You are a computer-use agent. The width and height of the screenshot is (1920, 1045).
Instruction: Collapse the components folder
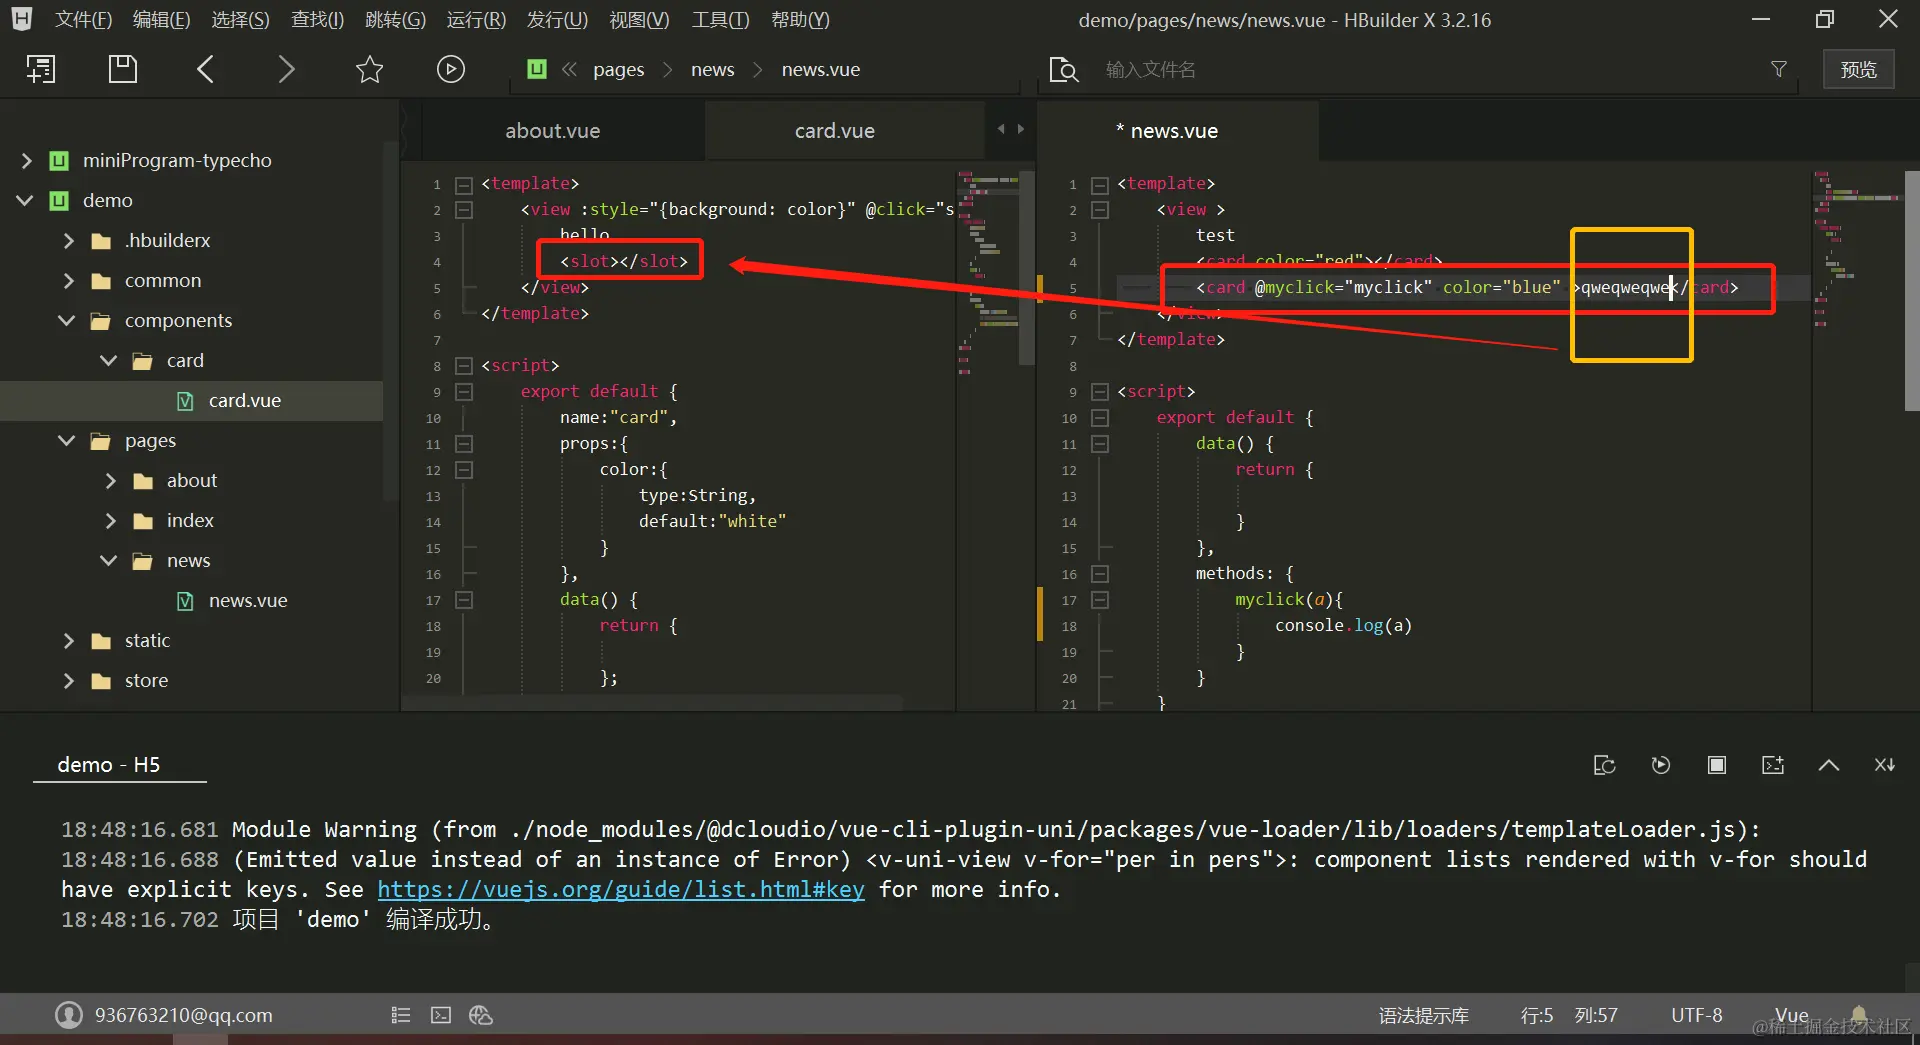(x=67, y=321)
